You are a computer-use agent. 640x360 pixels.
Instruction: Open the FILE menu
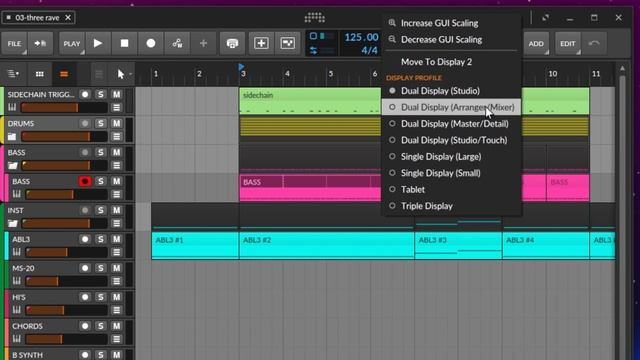click(x=14, y=43)
